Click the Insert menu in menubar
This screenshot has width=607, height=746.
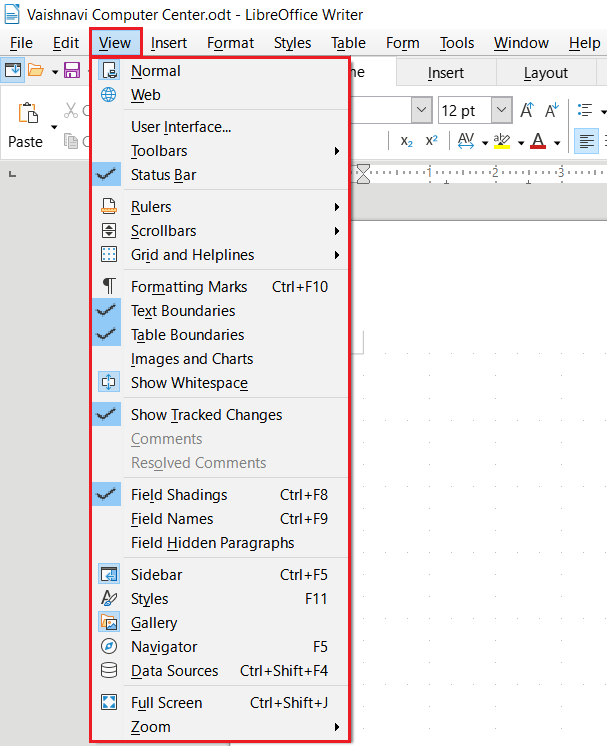coord(168,43)
